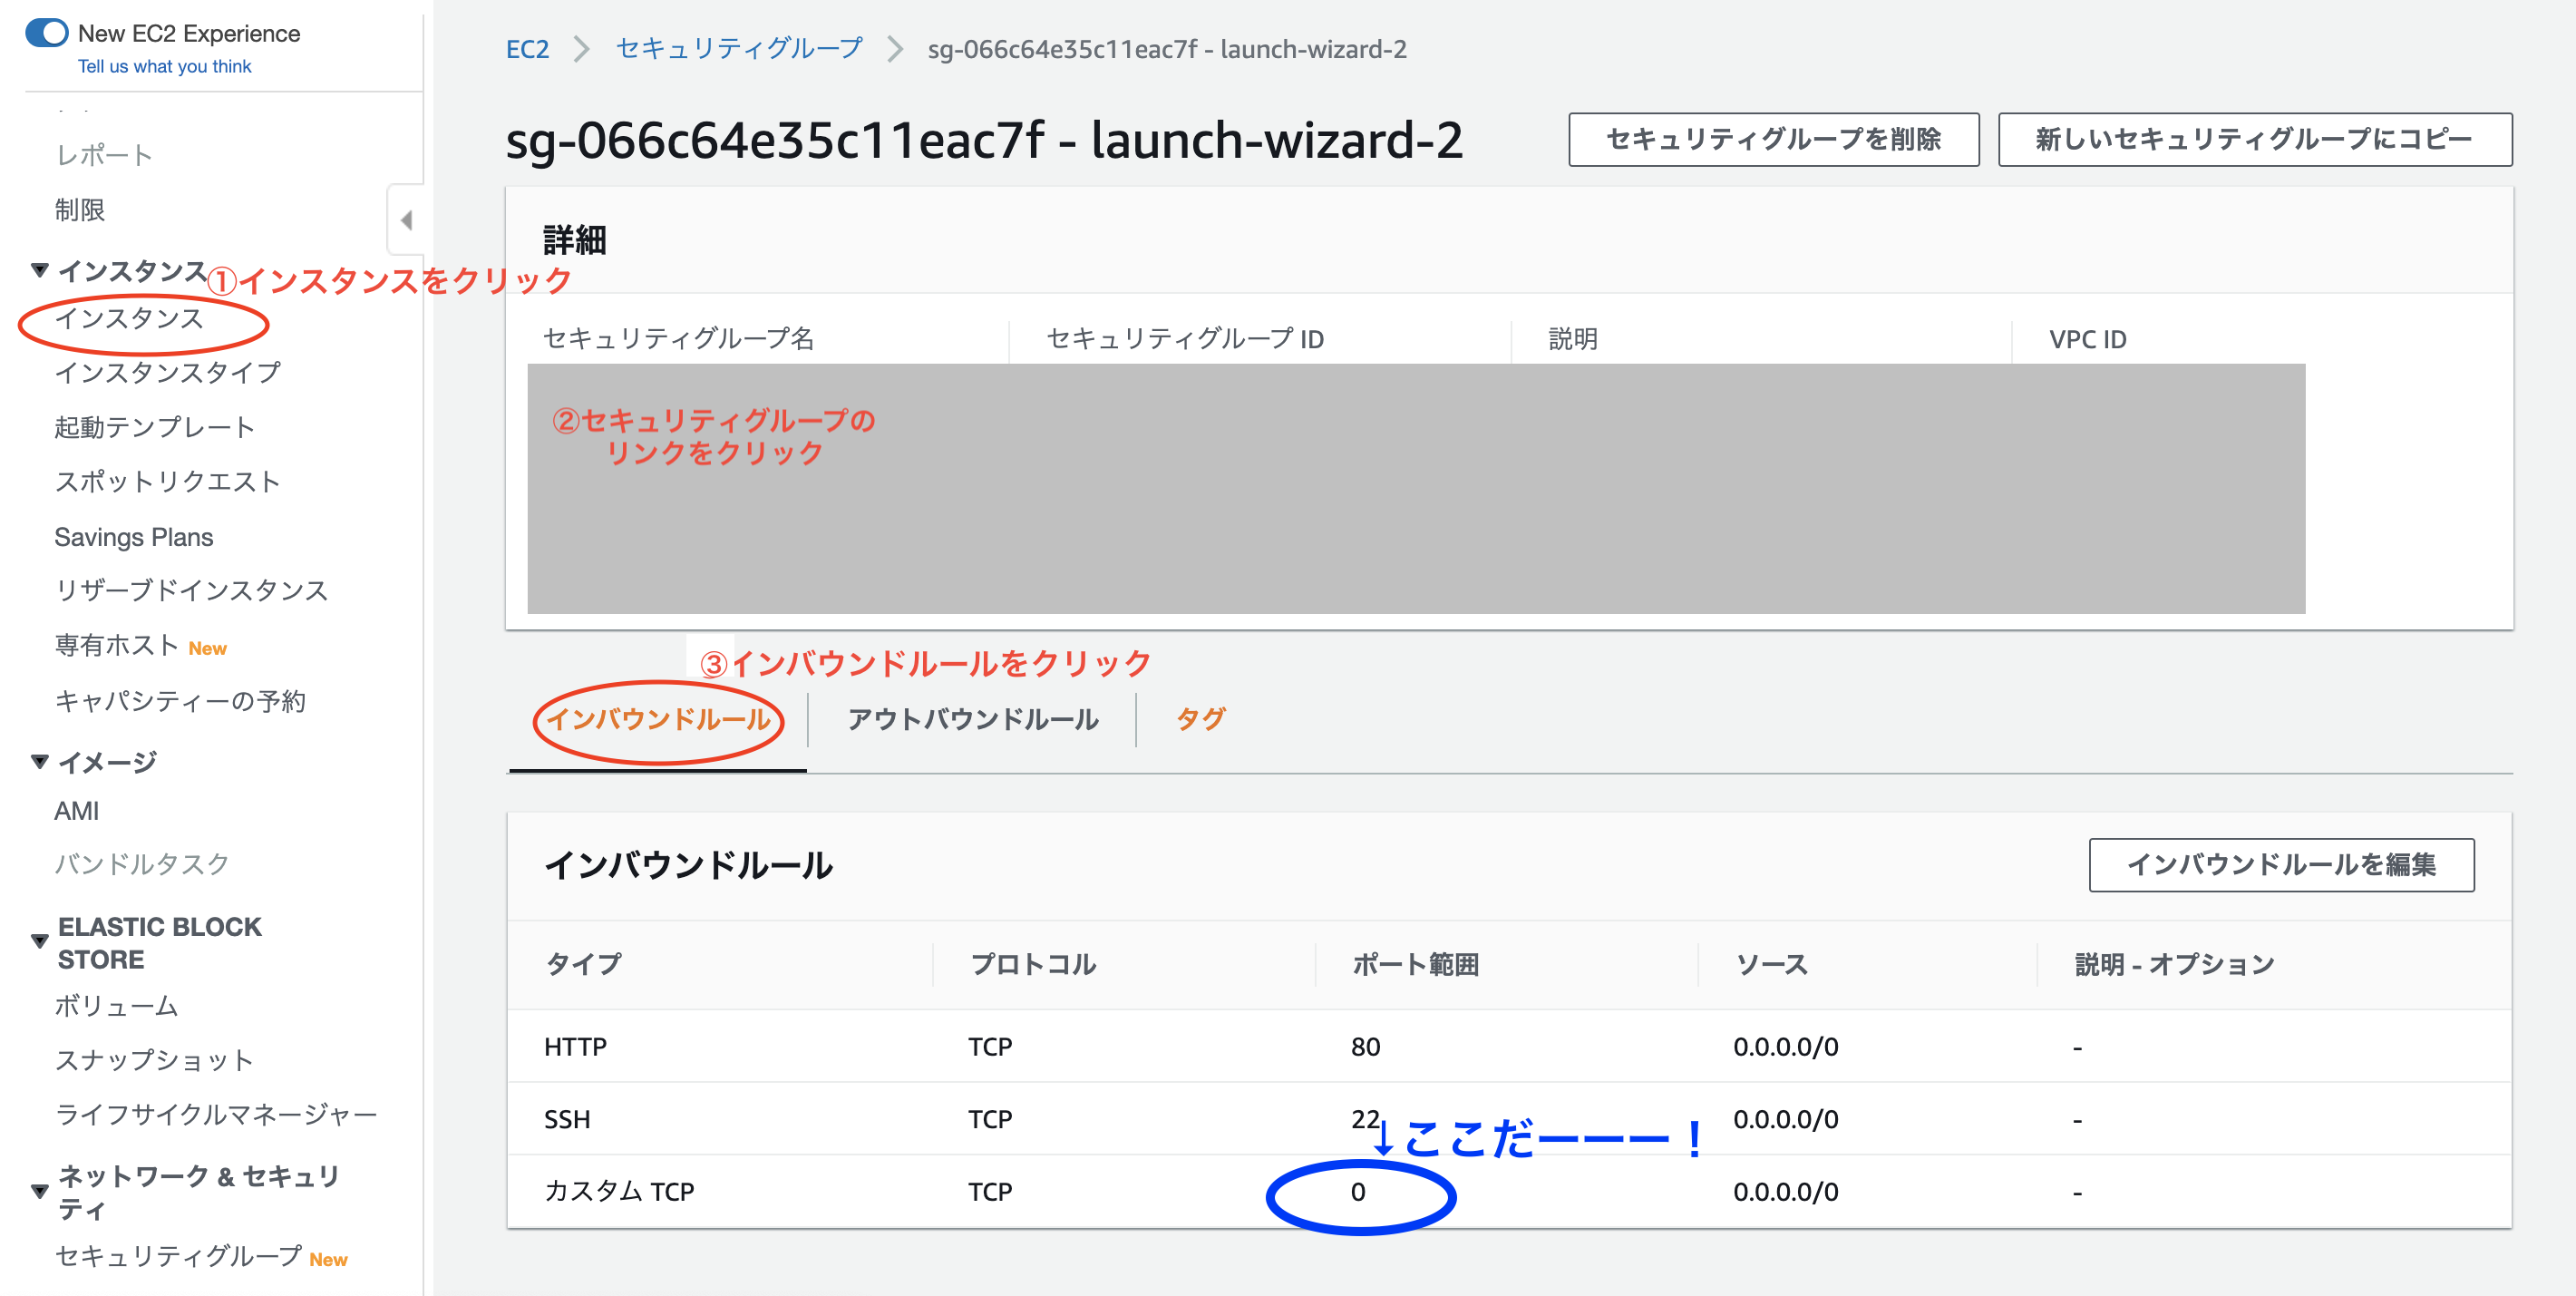The height and width of the screenshot is (1296, 2576).
Task: Click セキュリティグループを削除 button
Action: 1773,139
